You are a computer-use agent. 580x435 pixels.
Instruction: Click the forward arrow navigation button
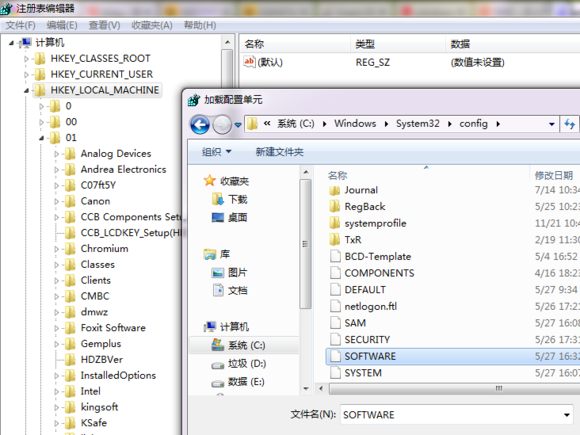(x=222, y=125)
